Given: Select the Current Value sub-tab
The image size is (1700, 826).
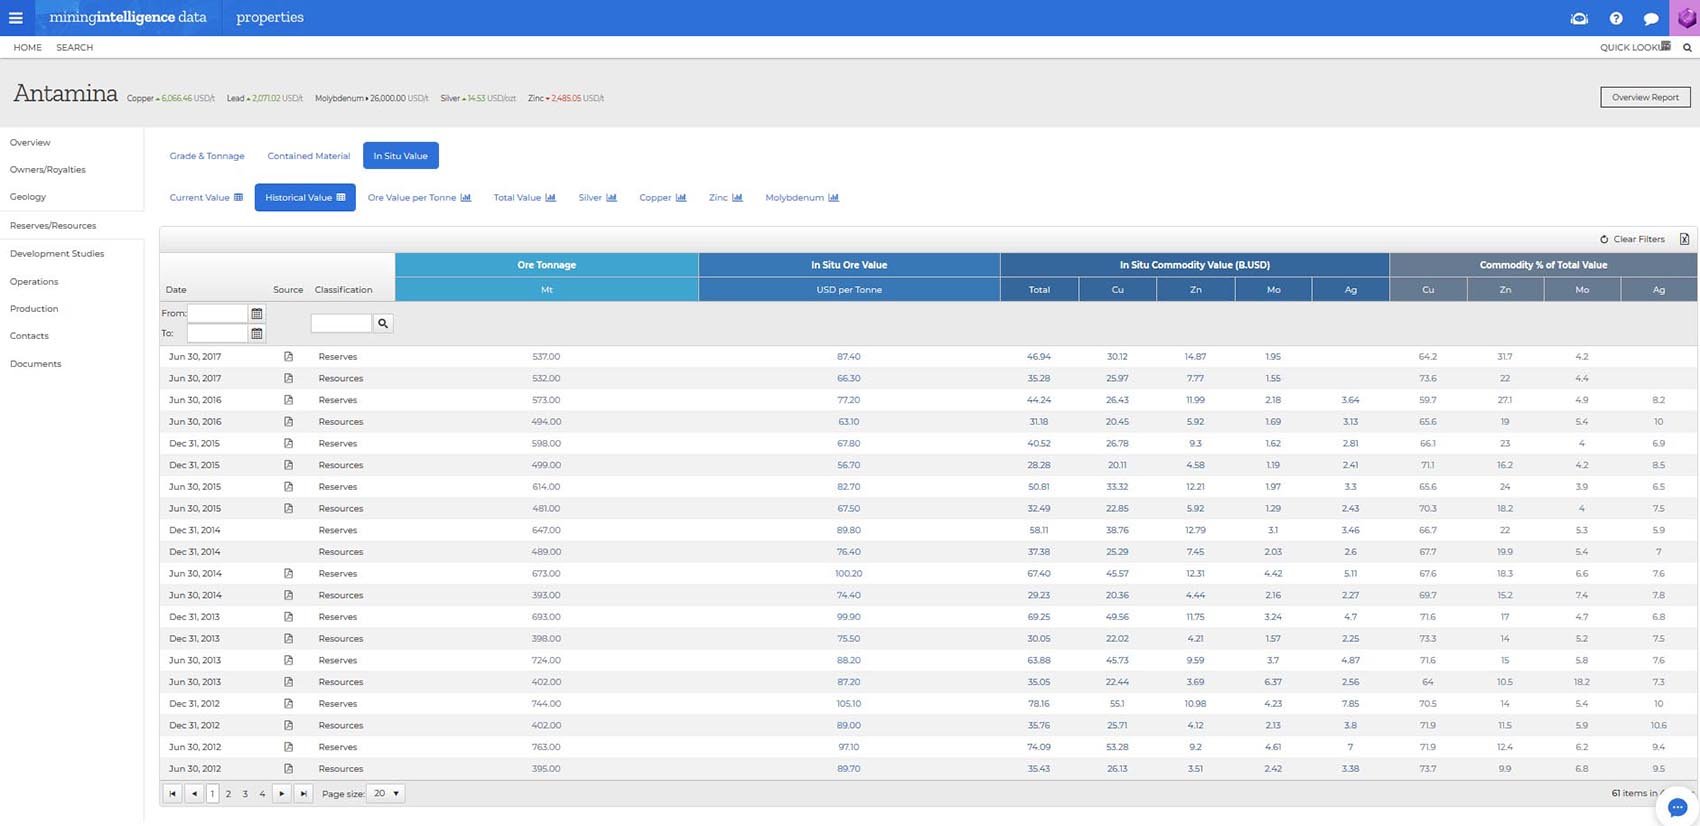Looking at the screenshot, I should (206, 198).
